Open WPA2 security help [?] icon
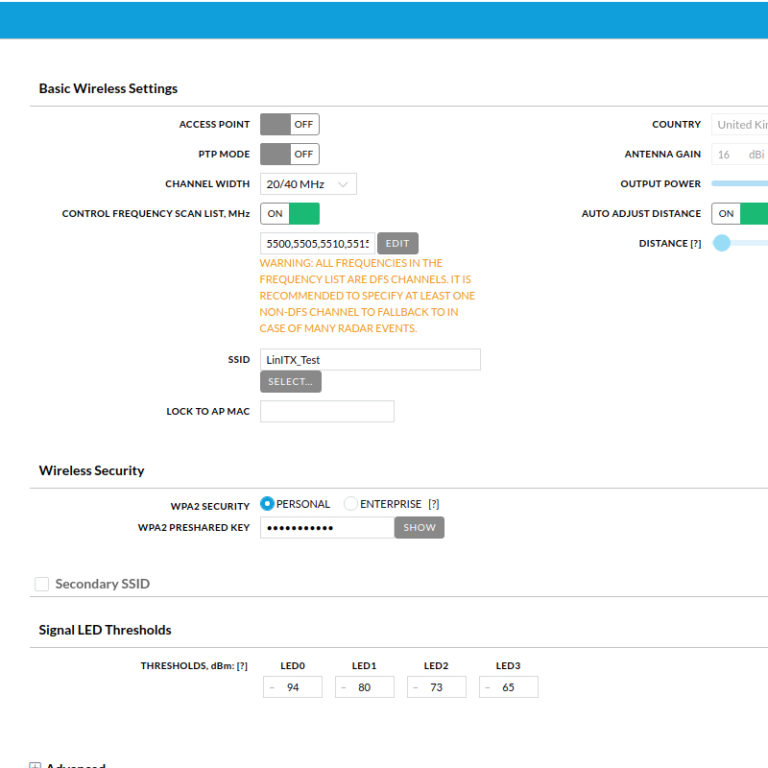This screenshot has height=768, width=768. pyautogui.click(x=433, y=505)
